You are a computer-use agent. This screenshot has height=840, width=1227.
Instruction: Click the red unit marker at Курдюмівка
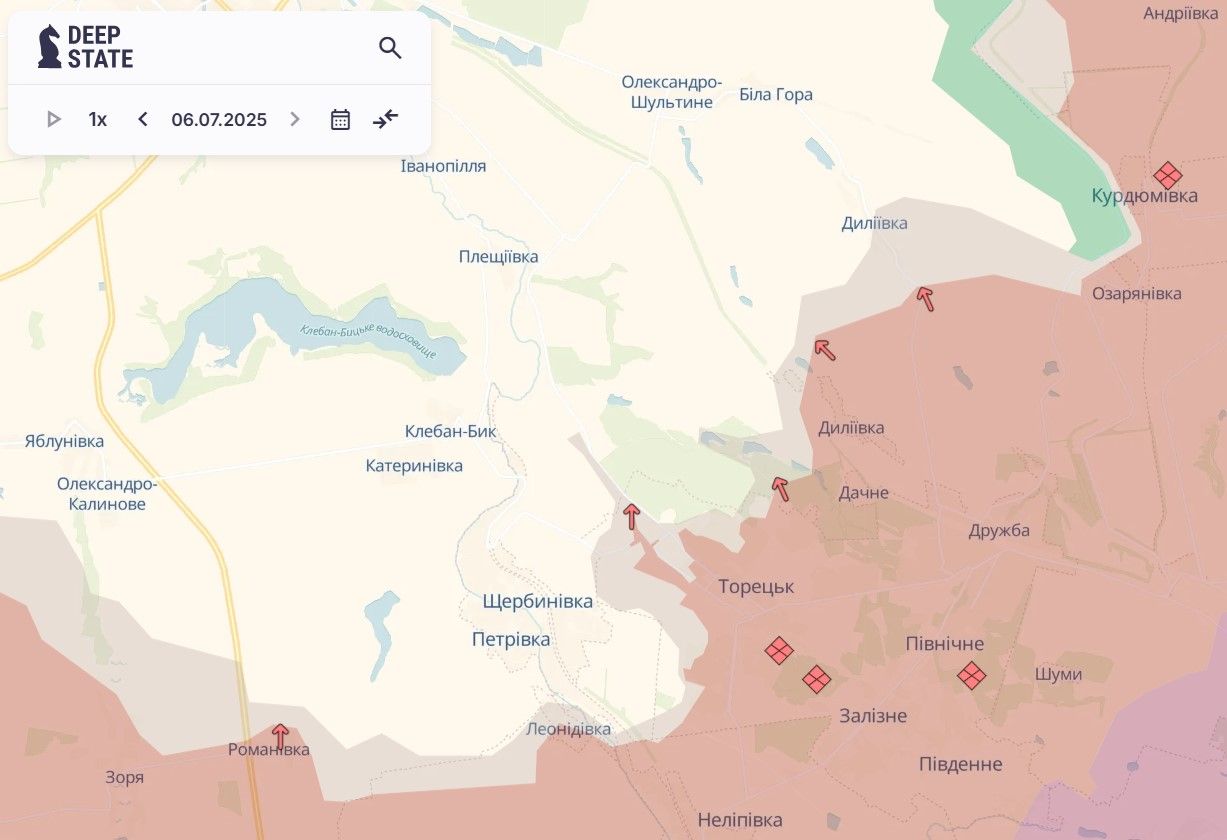1167,176
